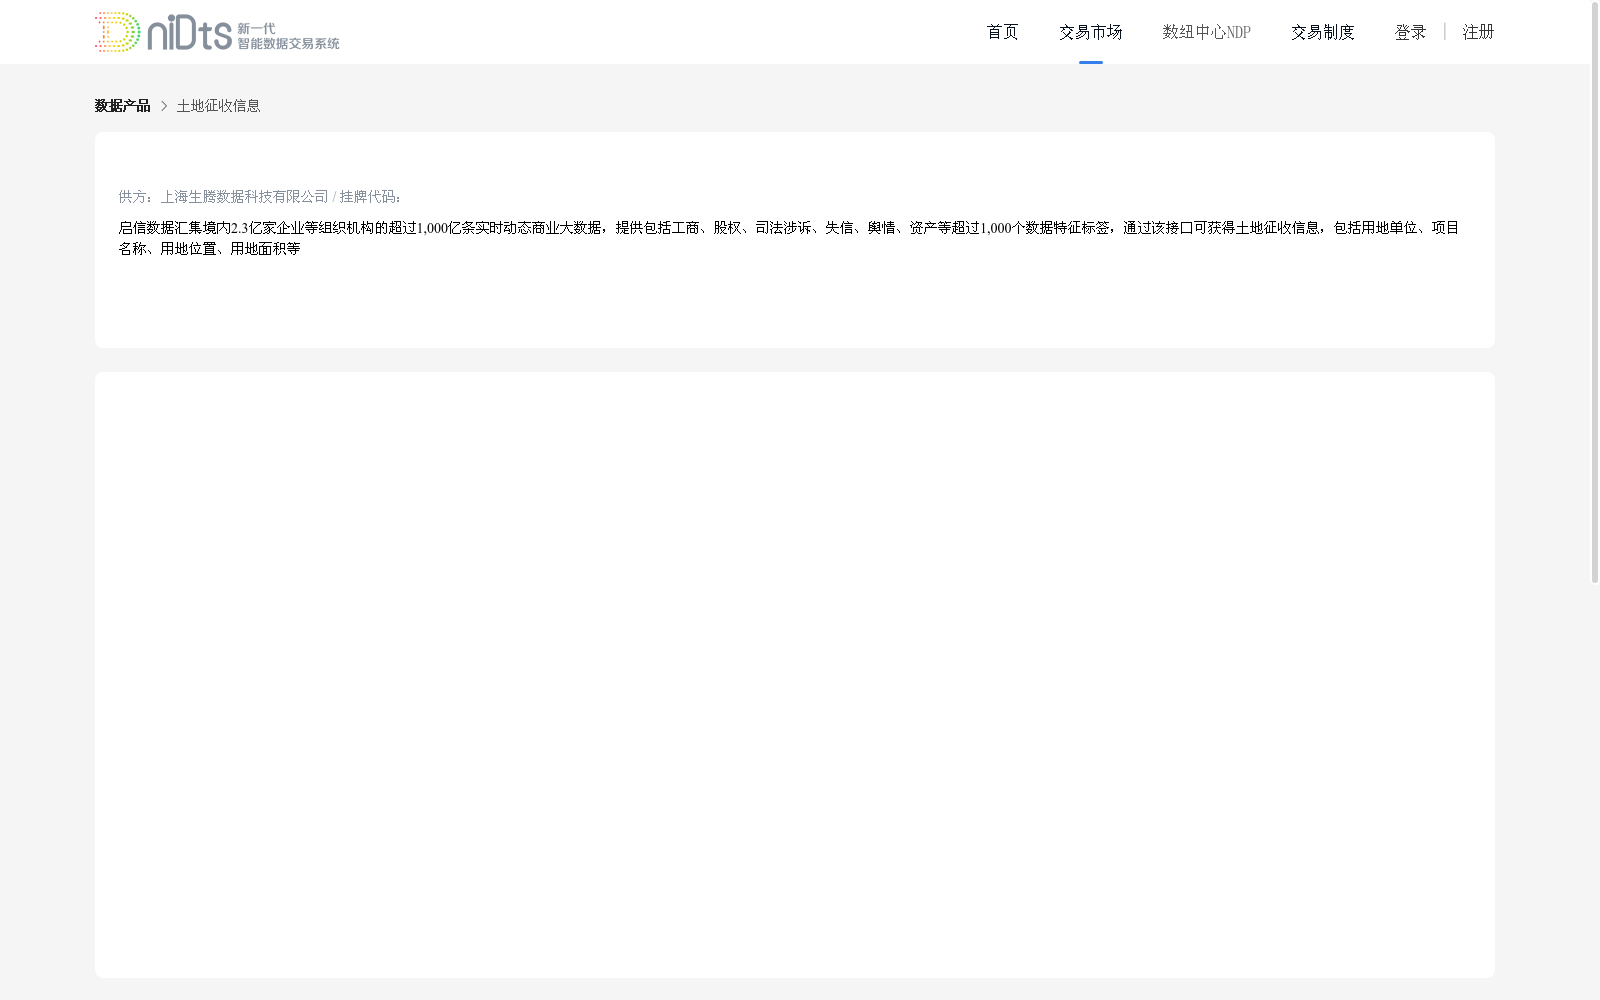Click the breadcrumb chevron arrow separator
The width and height of the screenshot is (1600, 1000).
(x=164, y=106)
